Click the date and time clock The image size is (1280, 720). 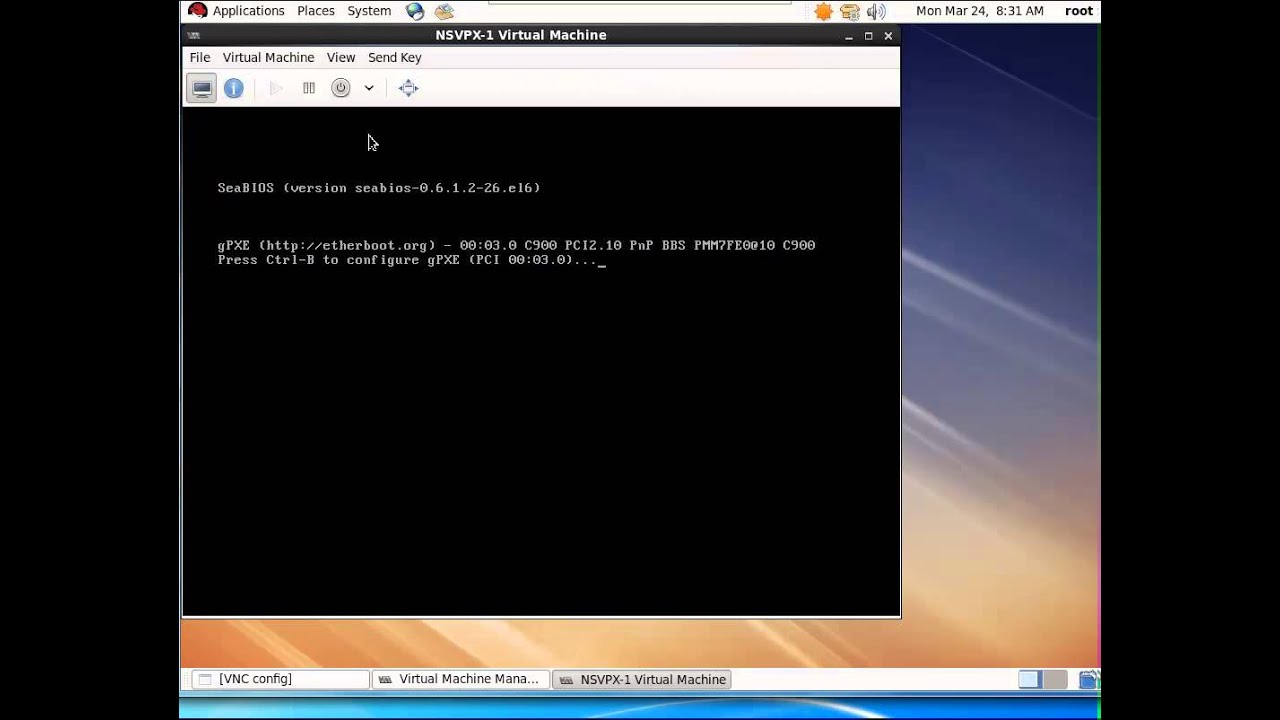click(980, 11)
